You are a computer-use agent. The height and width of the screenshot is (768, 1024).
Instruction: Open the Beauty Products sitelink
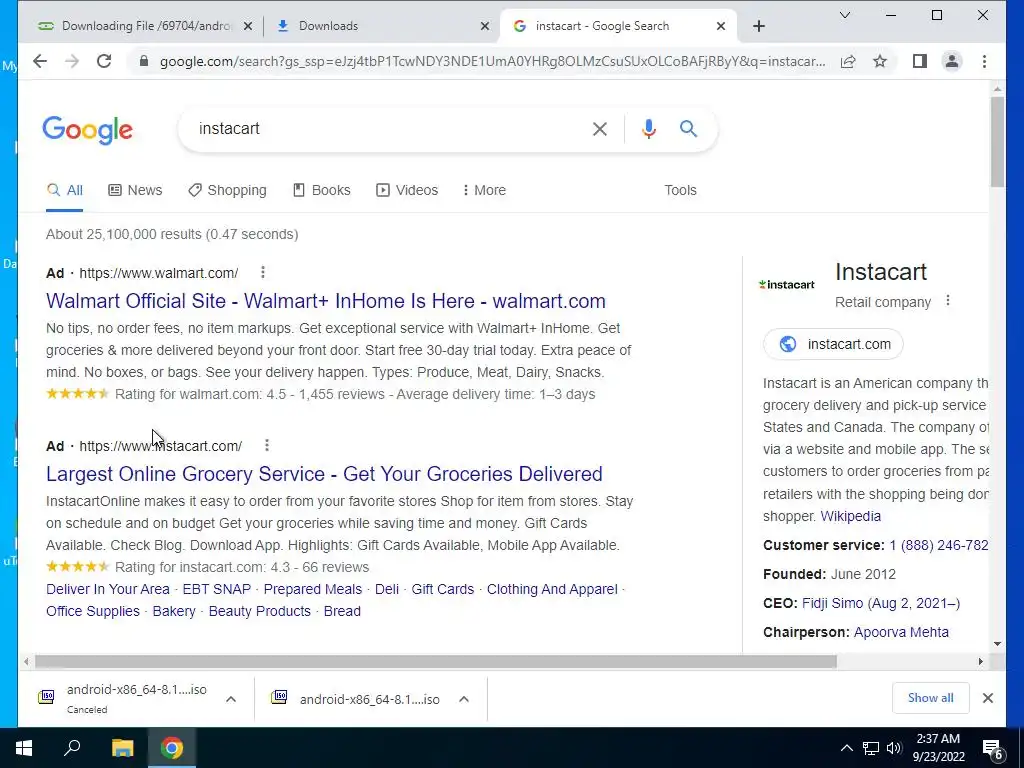[260, 611]
